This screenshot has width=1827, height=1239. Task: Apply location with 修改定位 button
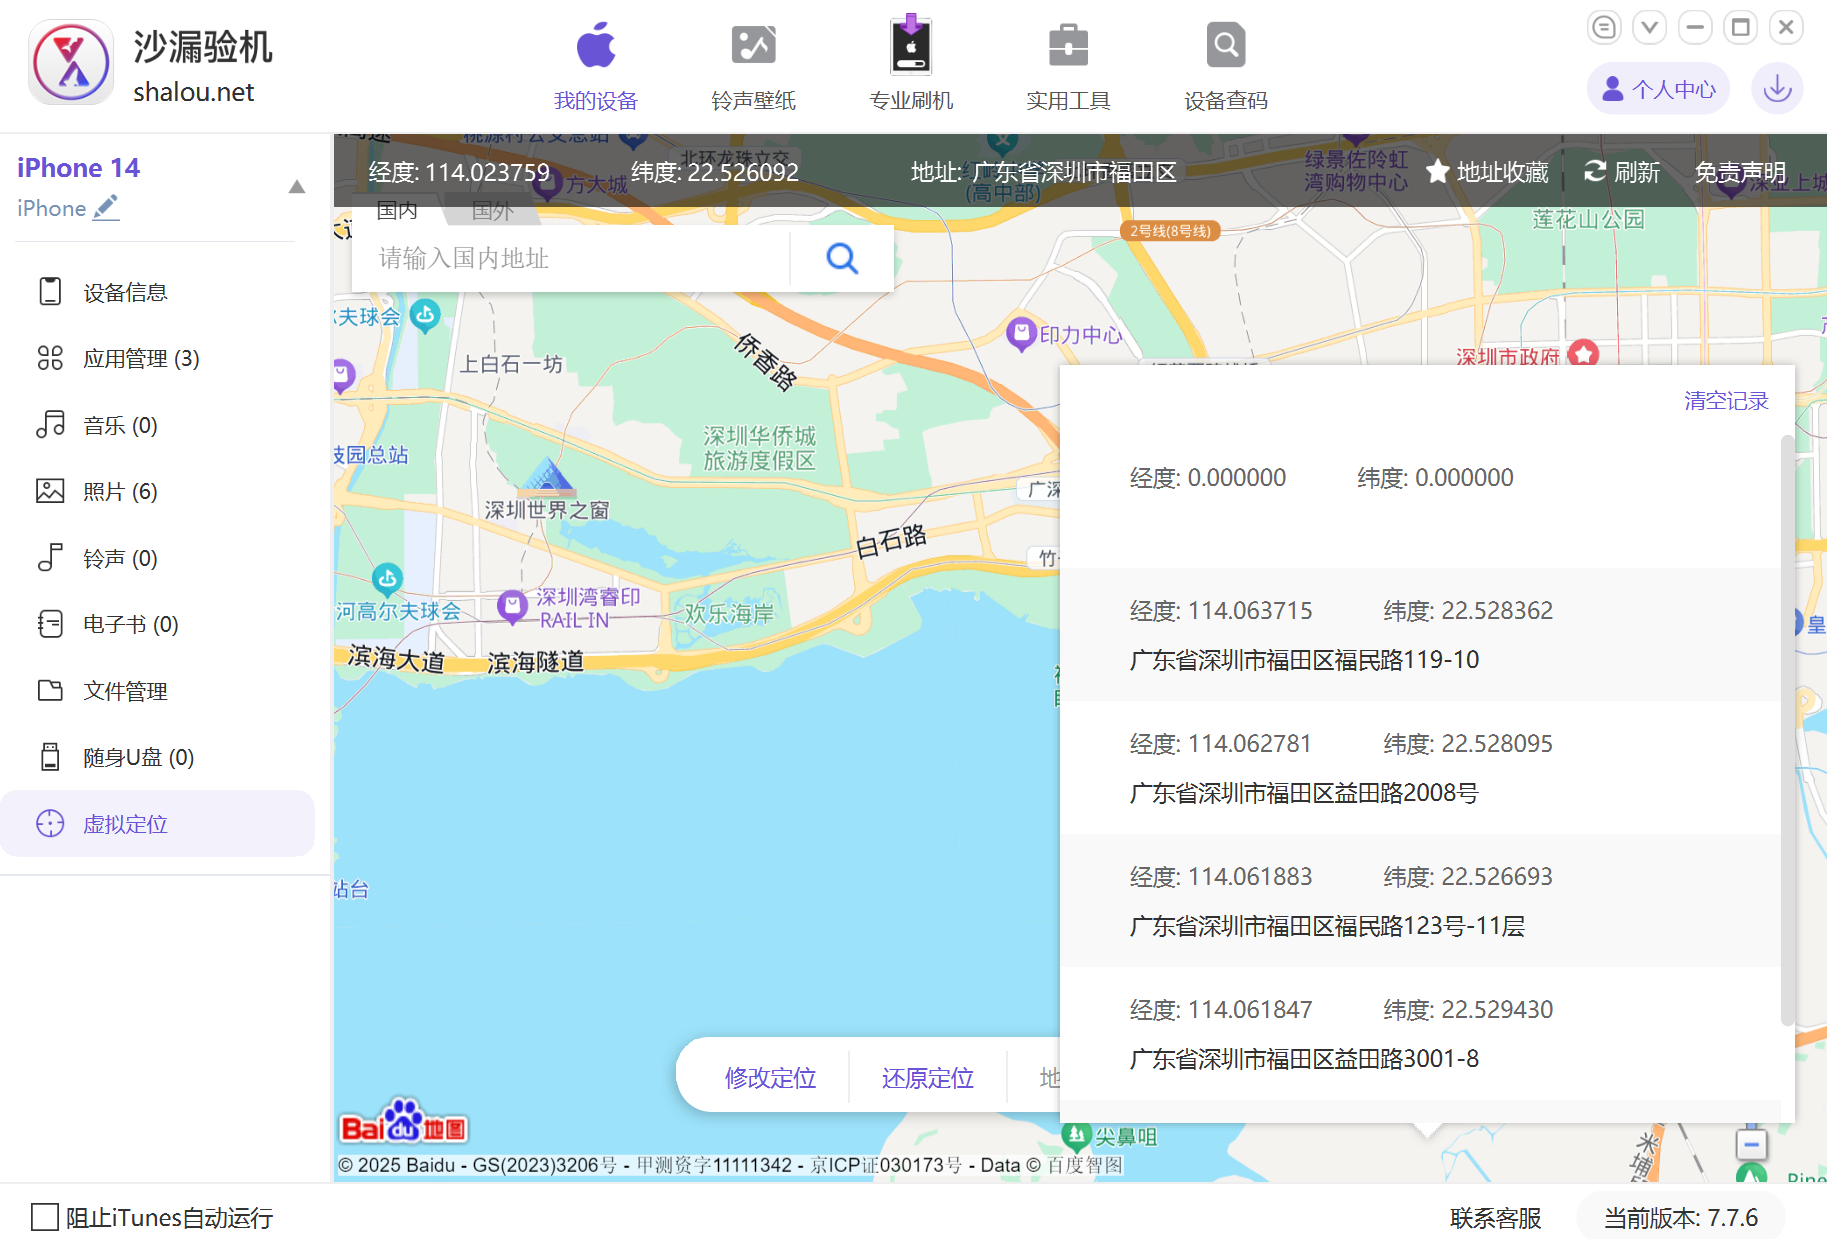[769, 1078]
